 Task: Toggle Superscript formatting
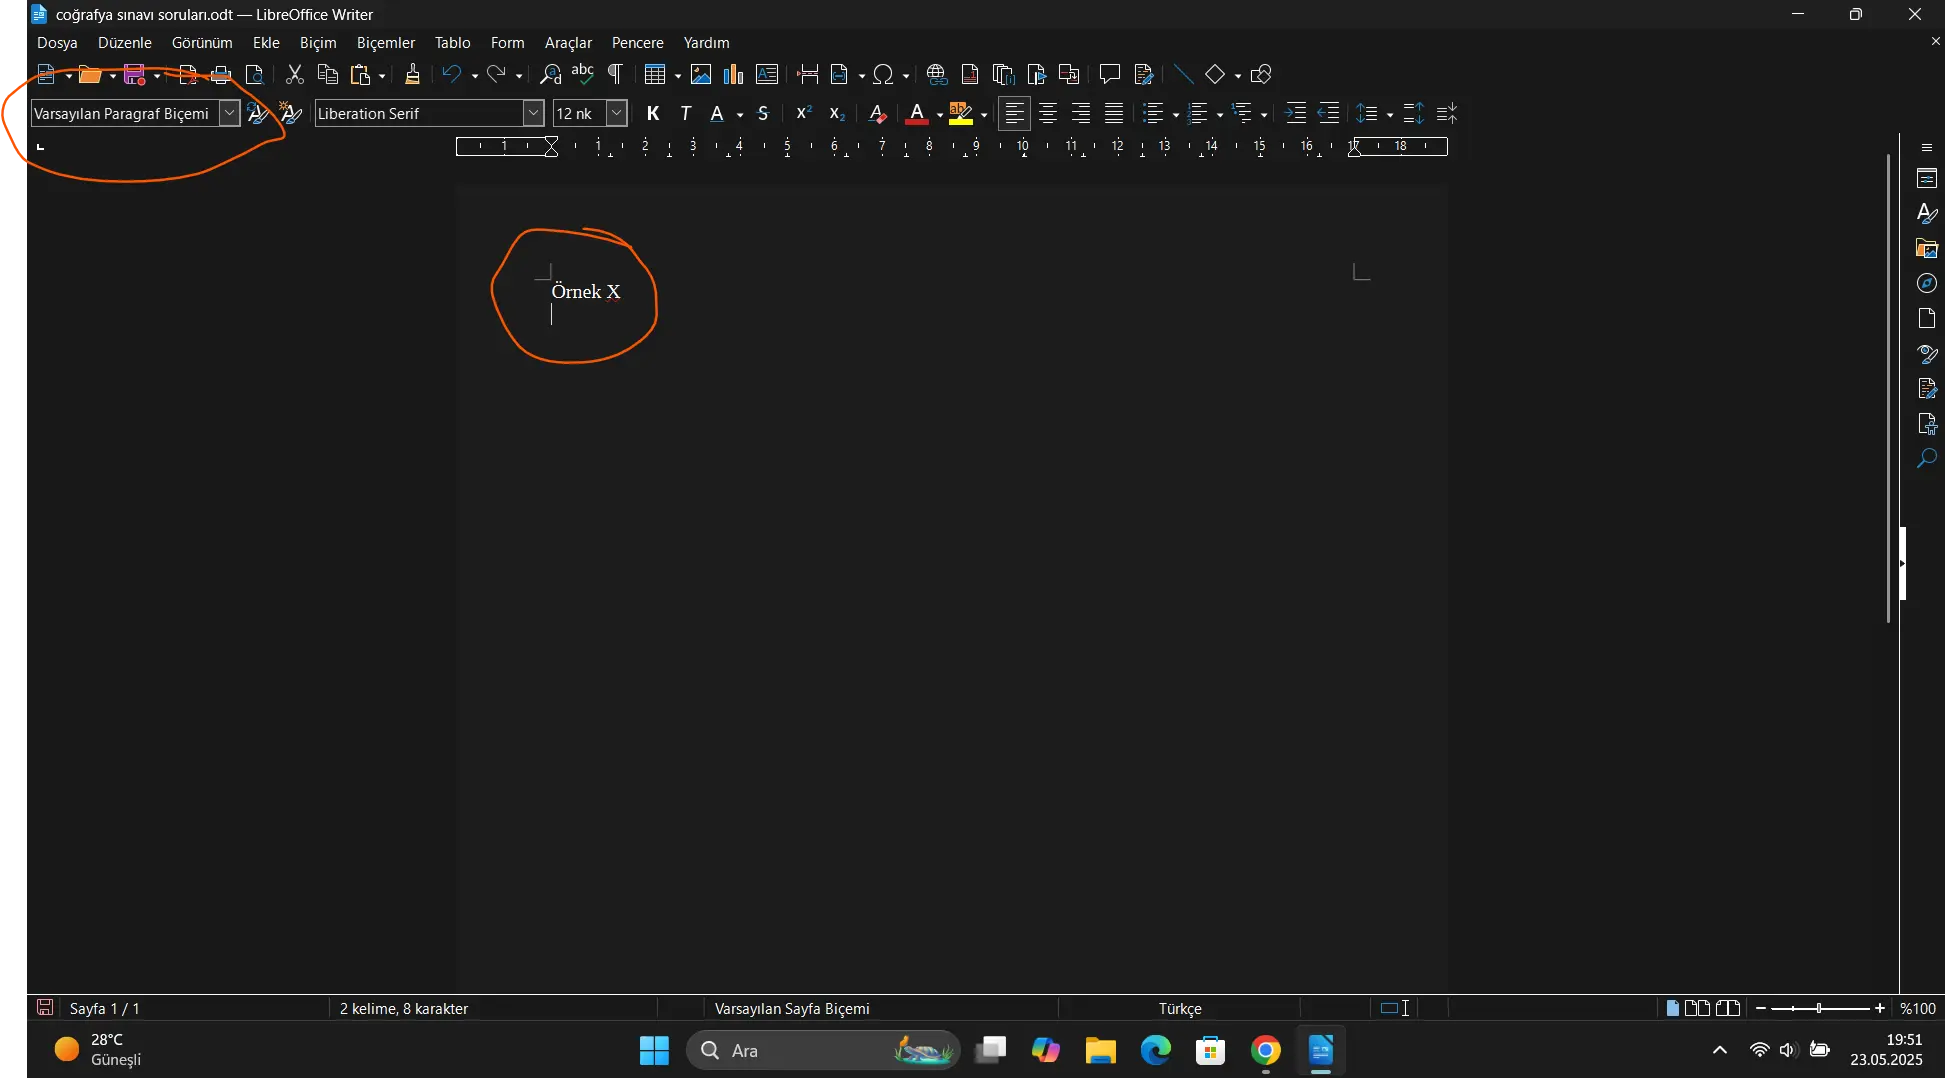[804, 113]
